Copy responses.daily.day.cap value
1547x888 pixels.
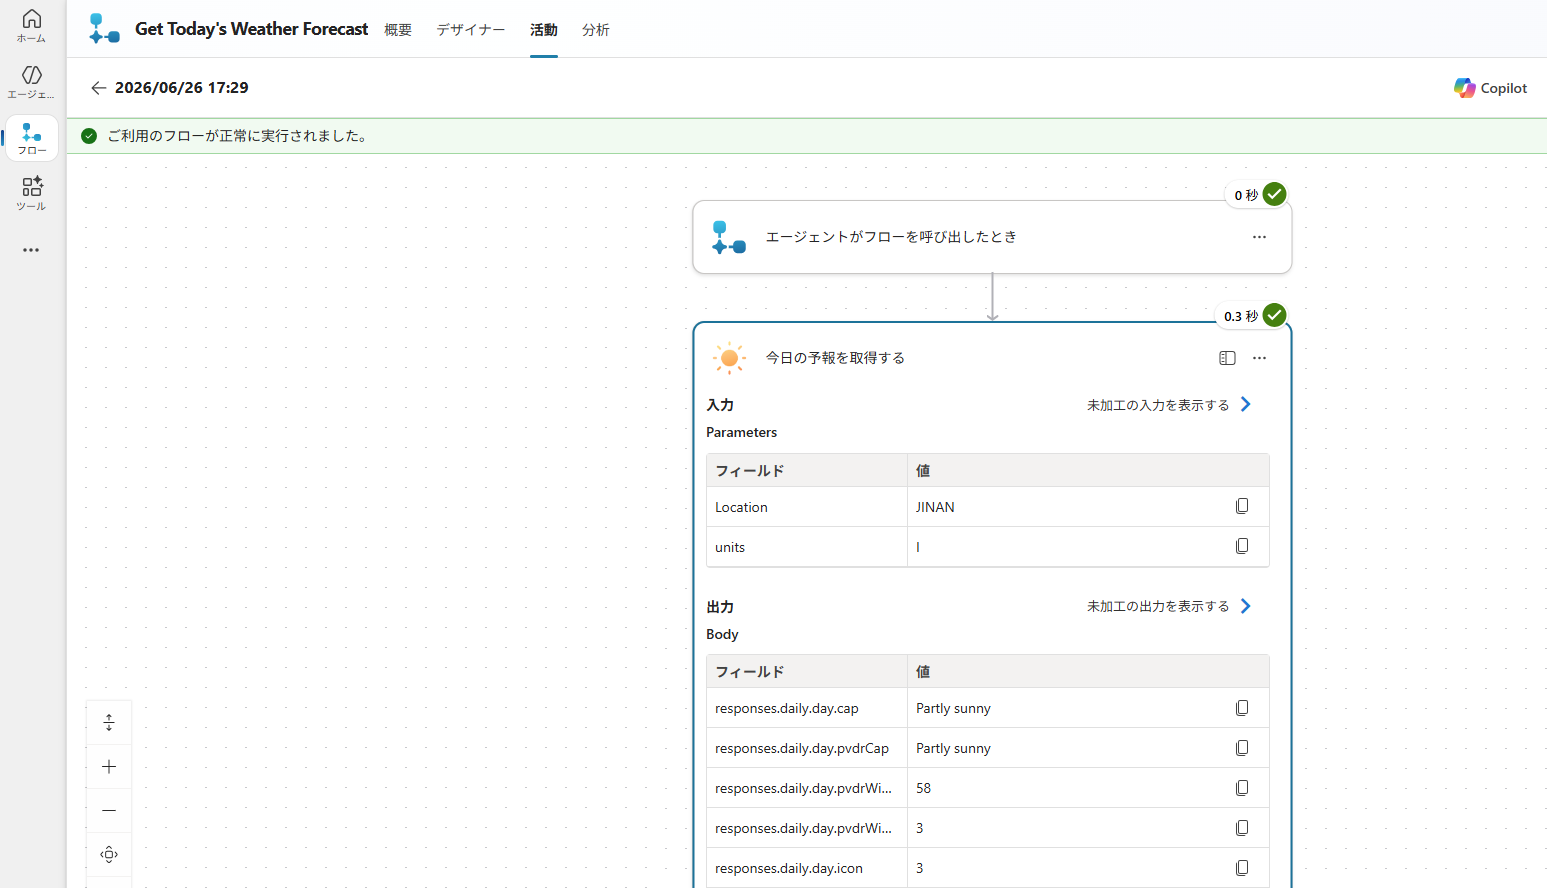(x=1242, y=708)
